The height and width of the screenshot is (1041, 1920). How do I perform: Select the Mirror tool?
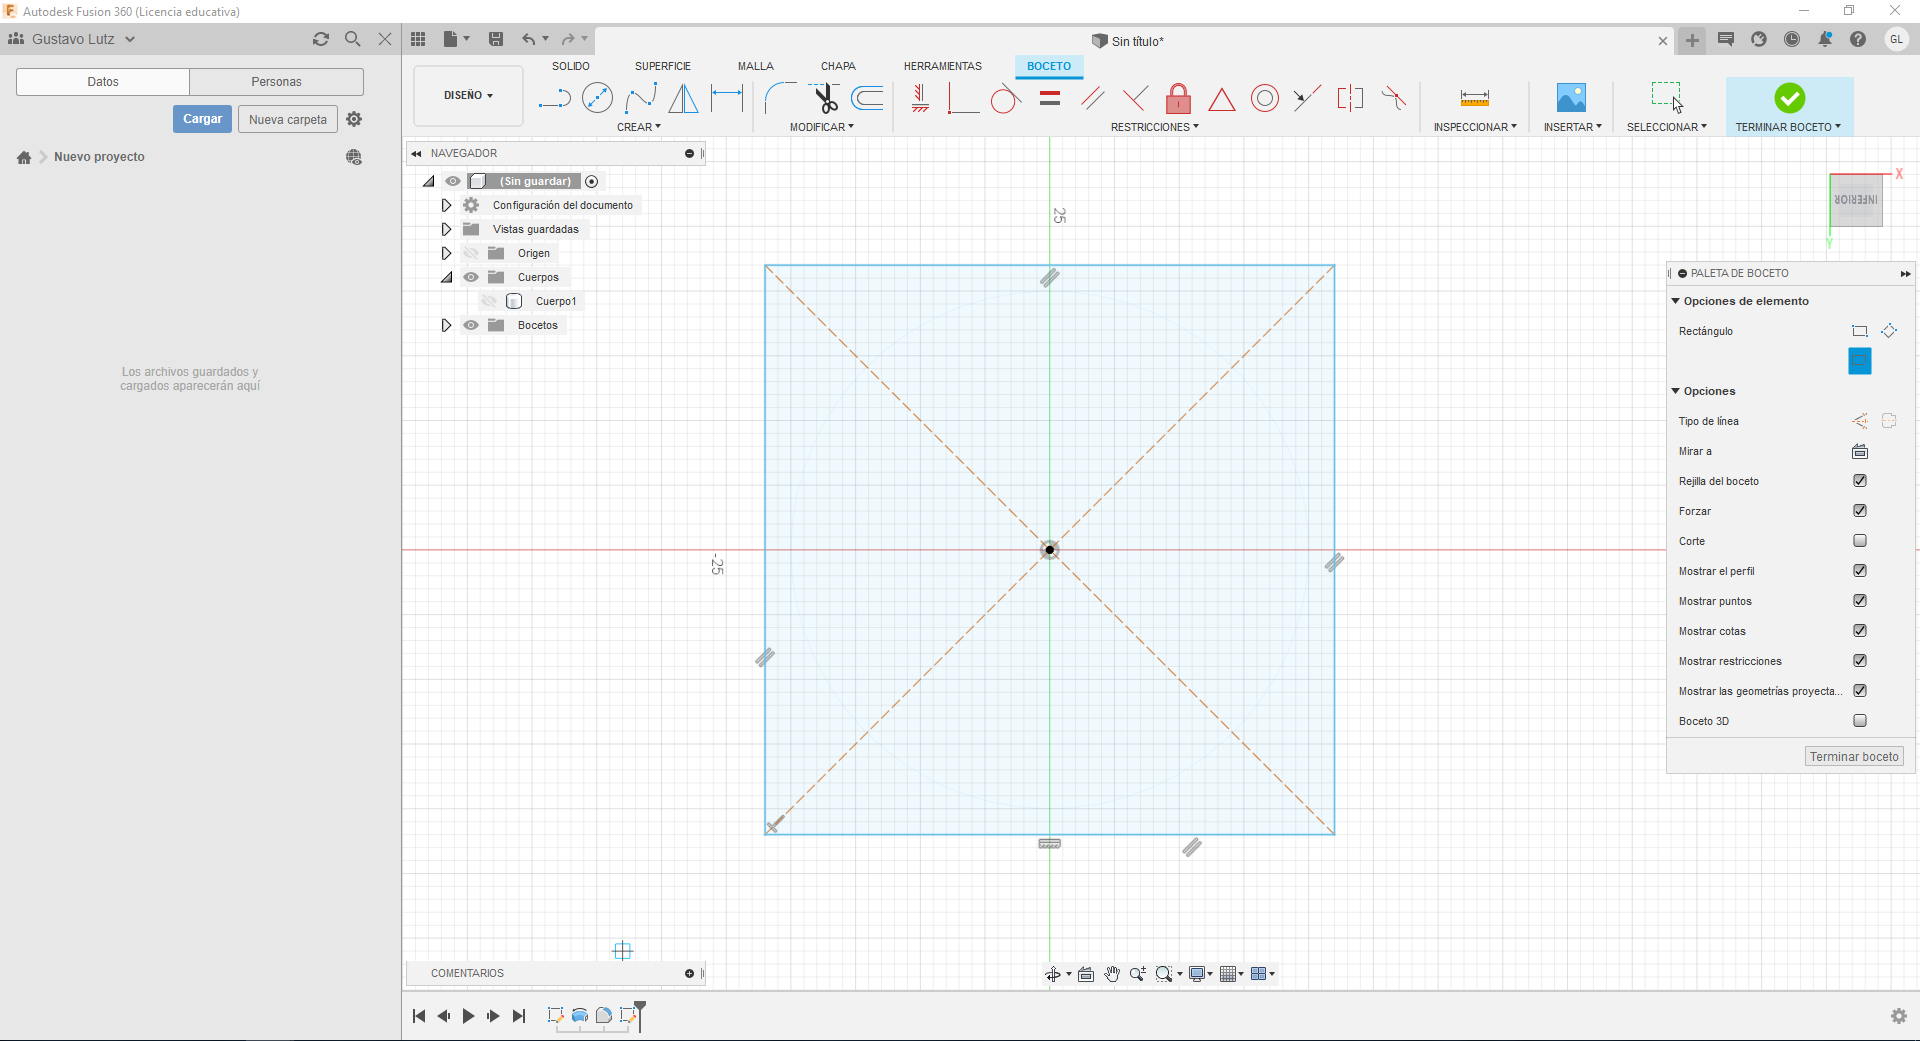(684, 98)
